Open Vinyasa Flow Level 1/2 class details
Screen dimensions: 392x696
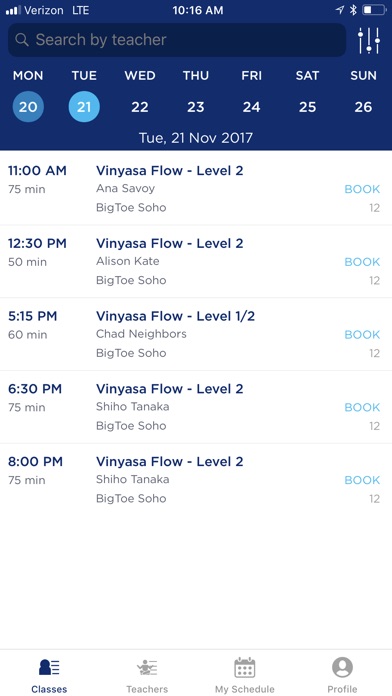click(175, 316)
